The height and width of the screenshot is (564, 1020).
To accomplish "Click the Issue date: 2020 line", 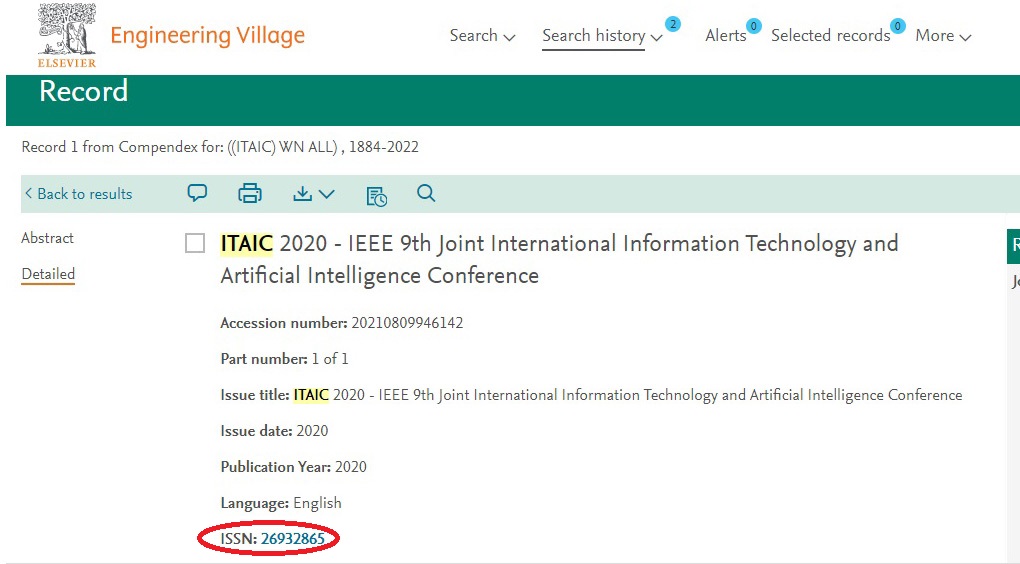I will point(275,431).
